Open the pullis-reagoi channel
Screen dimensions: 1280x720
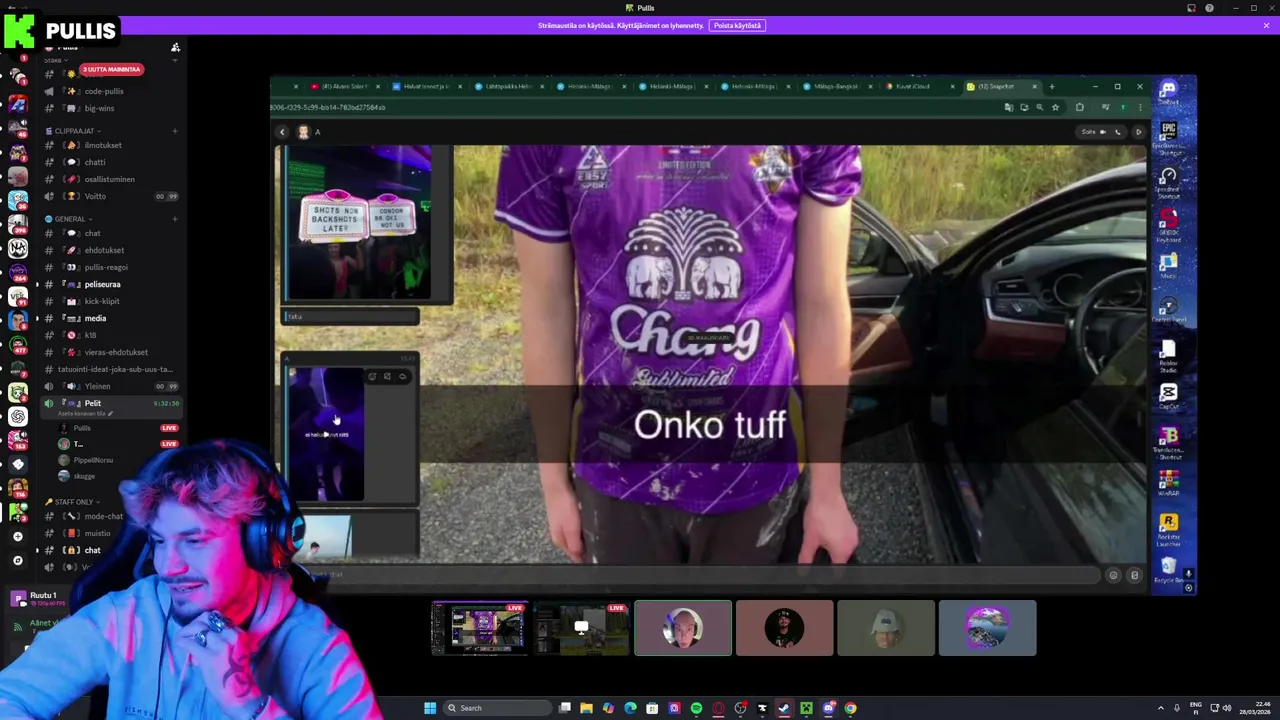(106, 267)
